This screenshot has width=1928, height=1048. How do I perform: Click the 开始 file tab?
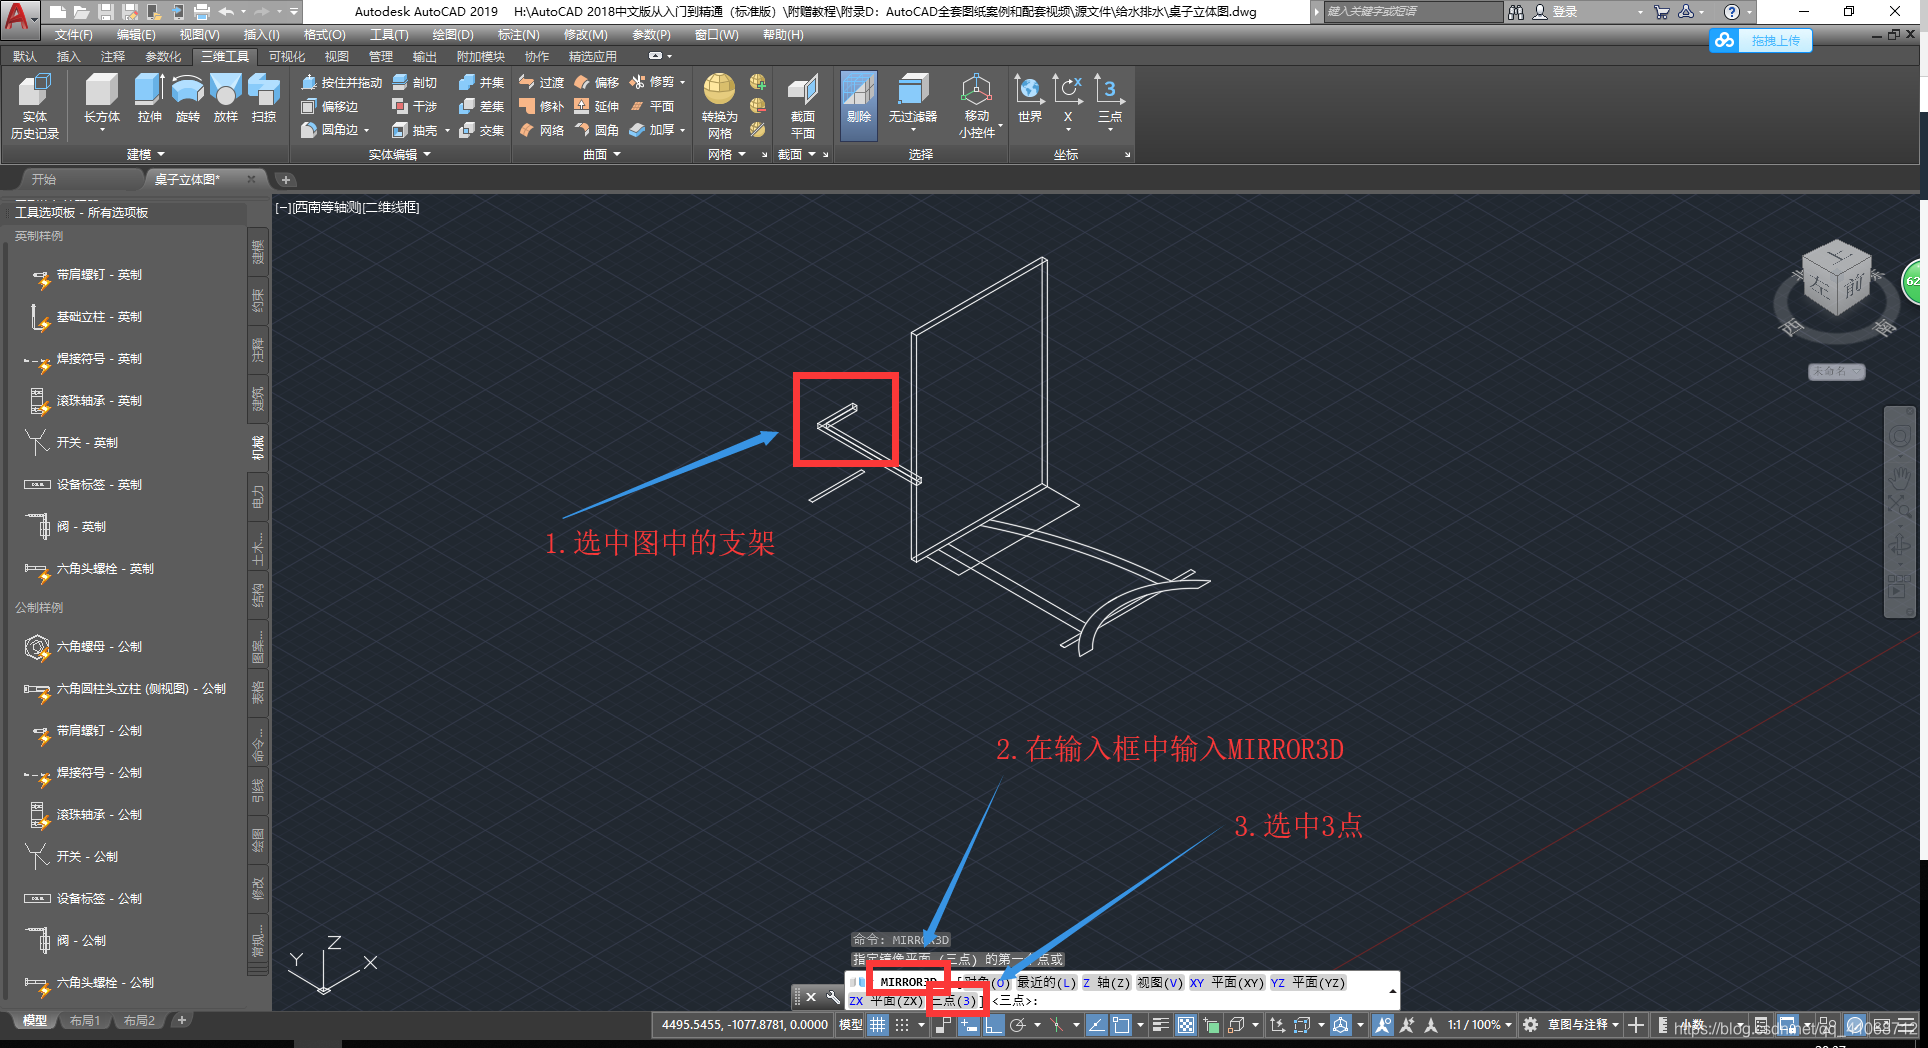click(44, 180)
